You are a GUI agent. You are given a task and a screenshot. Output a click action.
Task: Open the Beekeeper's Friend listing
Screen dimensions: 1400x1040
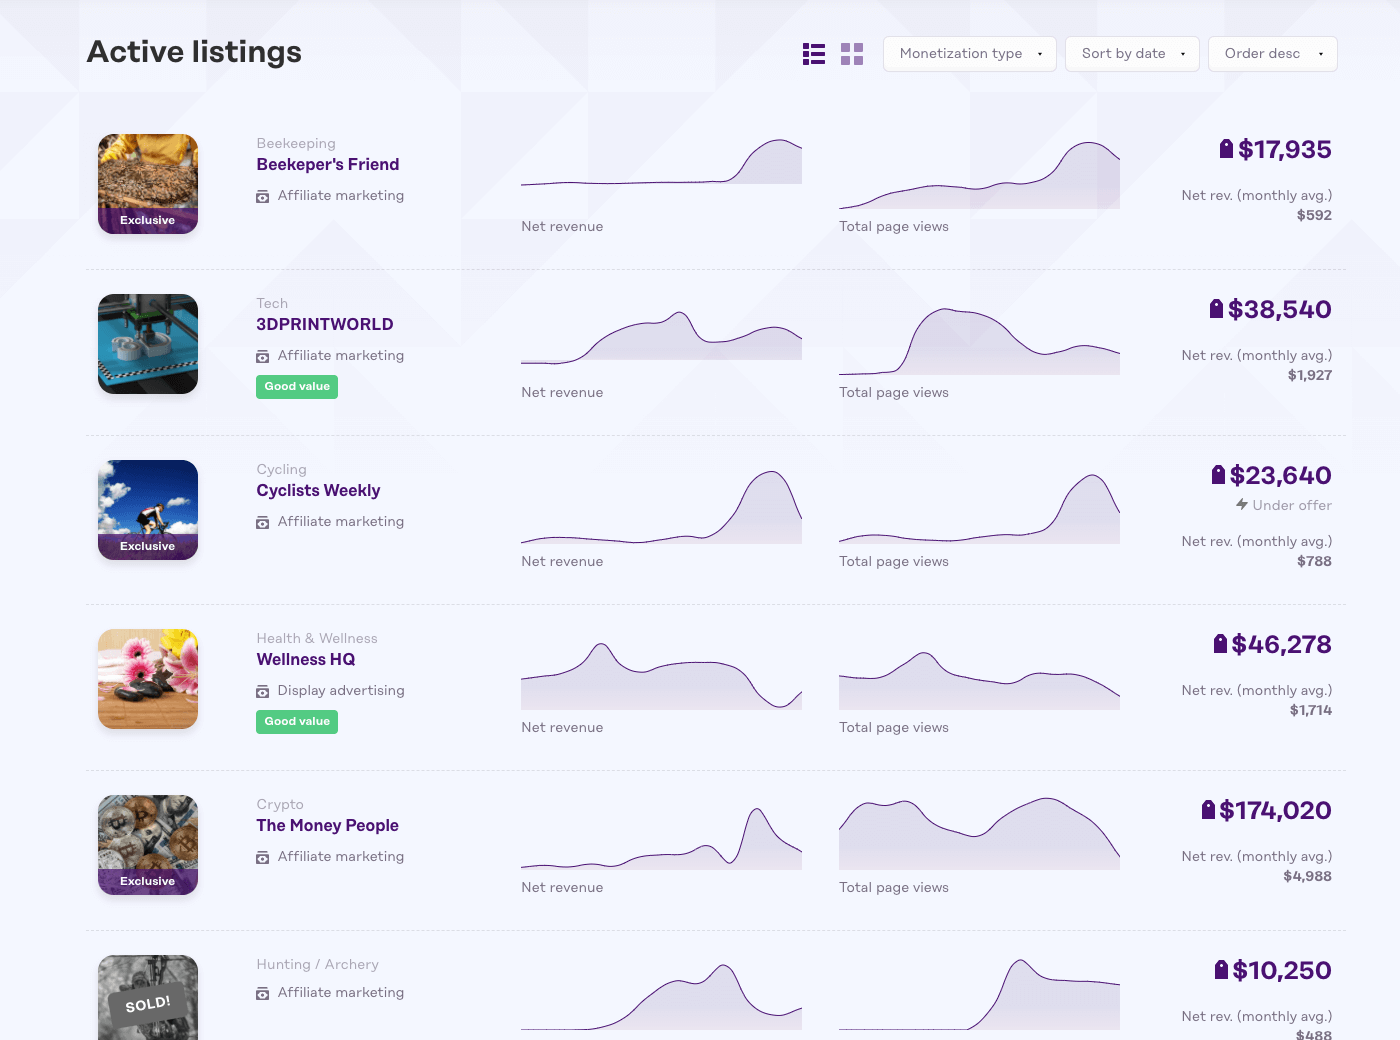tap(327, 165)
